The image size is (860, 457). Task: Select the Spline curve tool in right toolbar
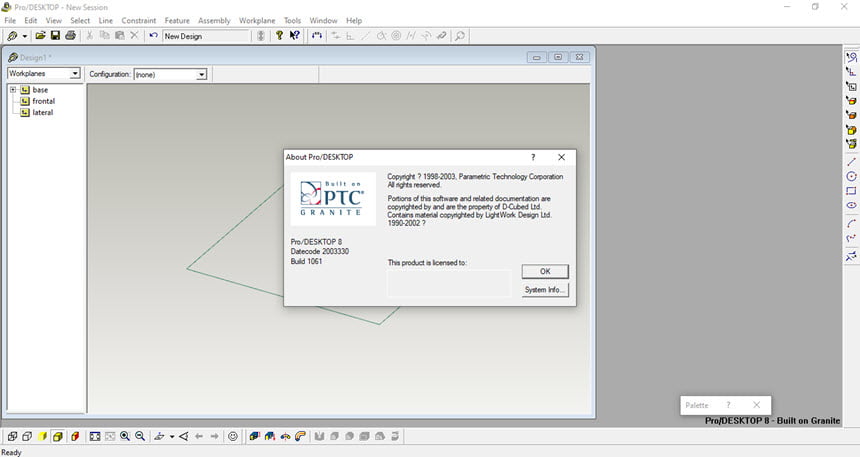tap(851, 238)
